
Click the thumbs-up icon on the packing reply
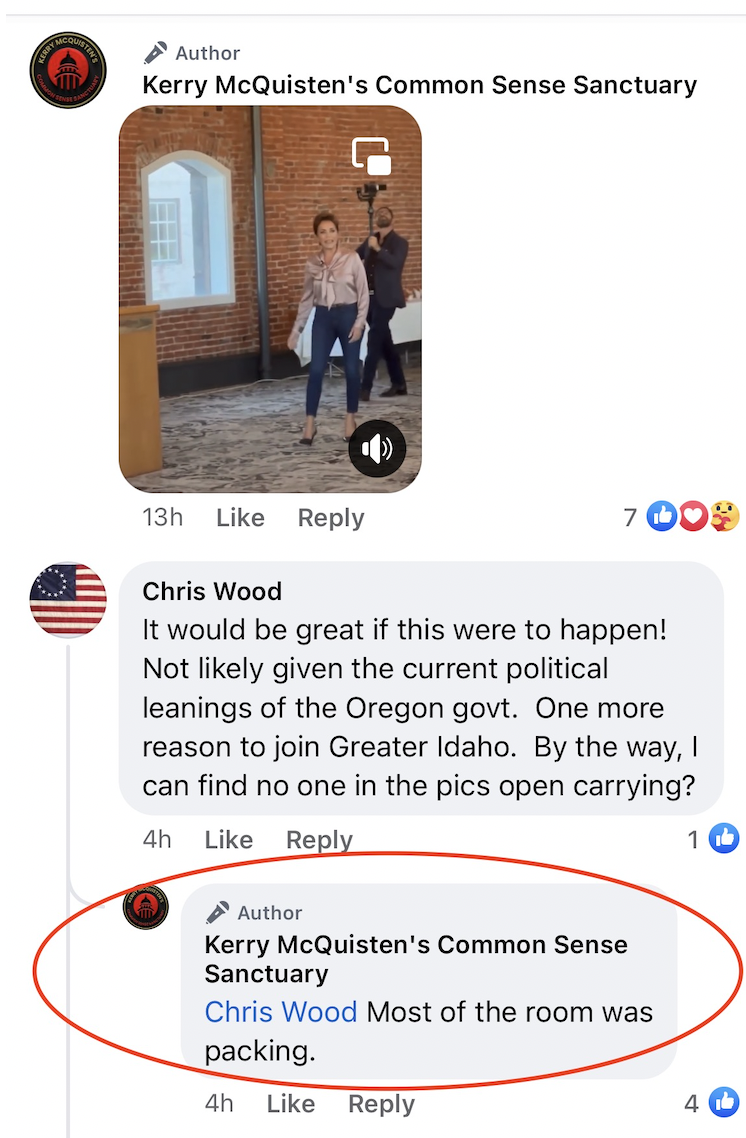point(724,1103)
